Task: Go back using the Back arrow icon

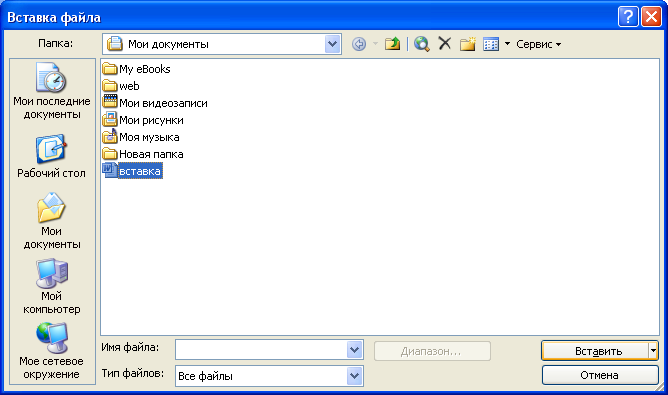Action: click(359, 44)
